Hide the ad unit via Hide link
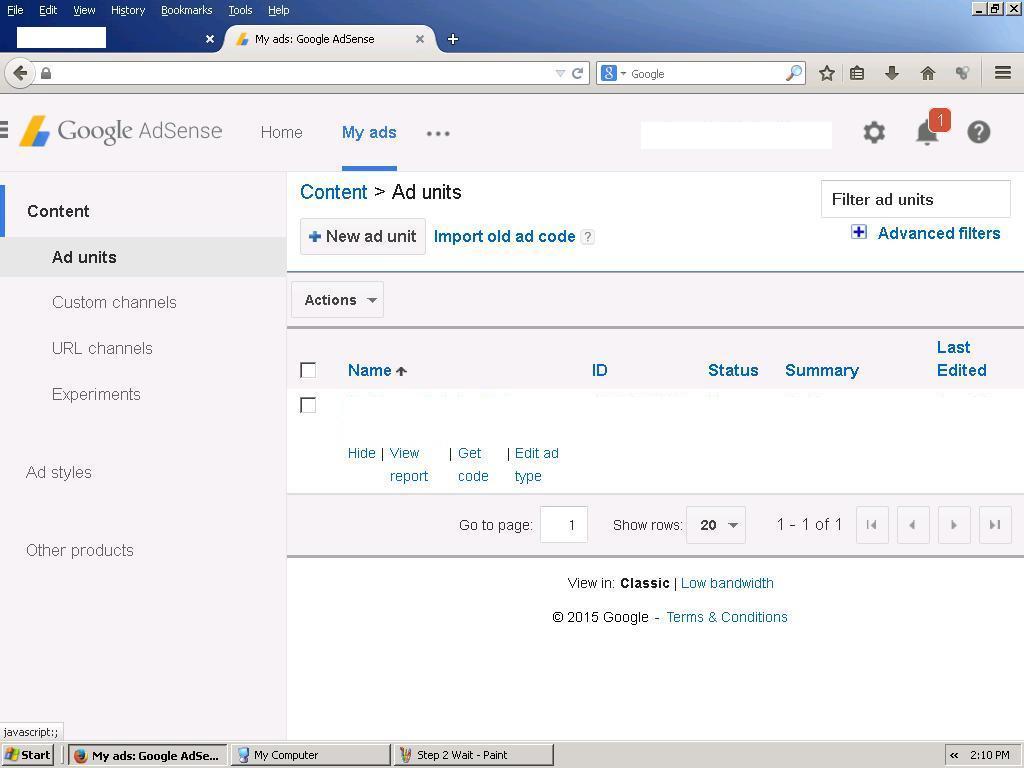The image size is (1024, 768). pyautogui.click(x=361, y=453)
